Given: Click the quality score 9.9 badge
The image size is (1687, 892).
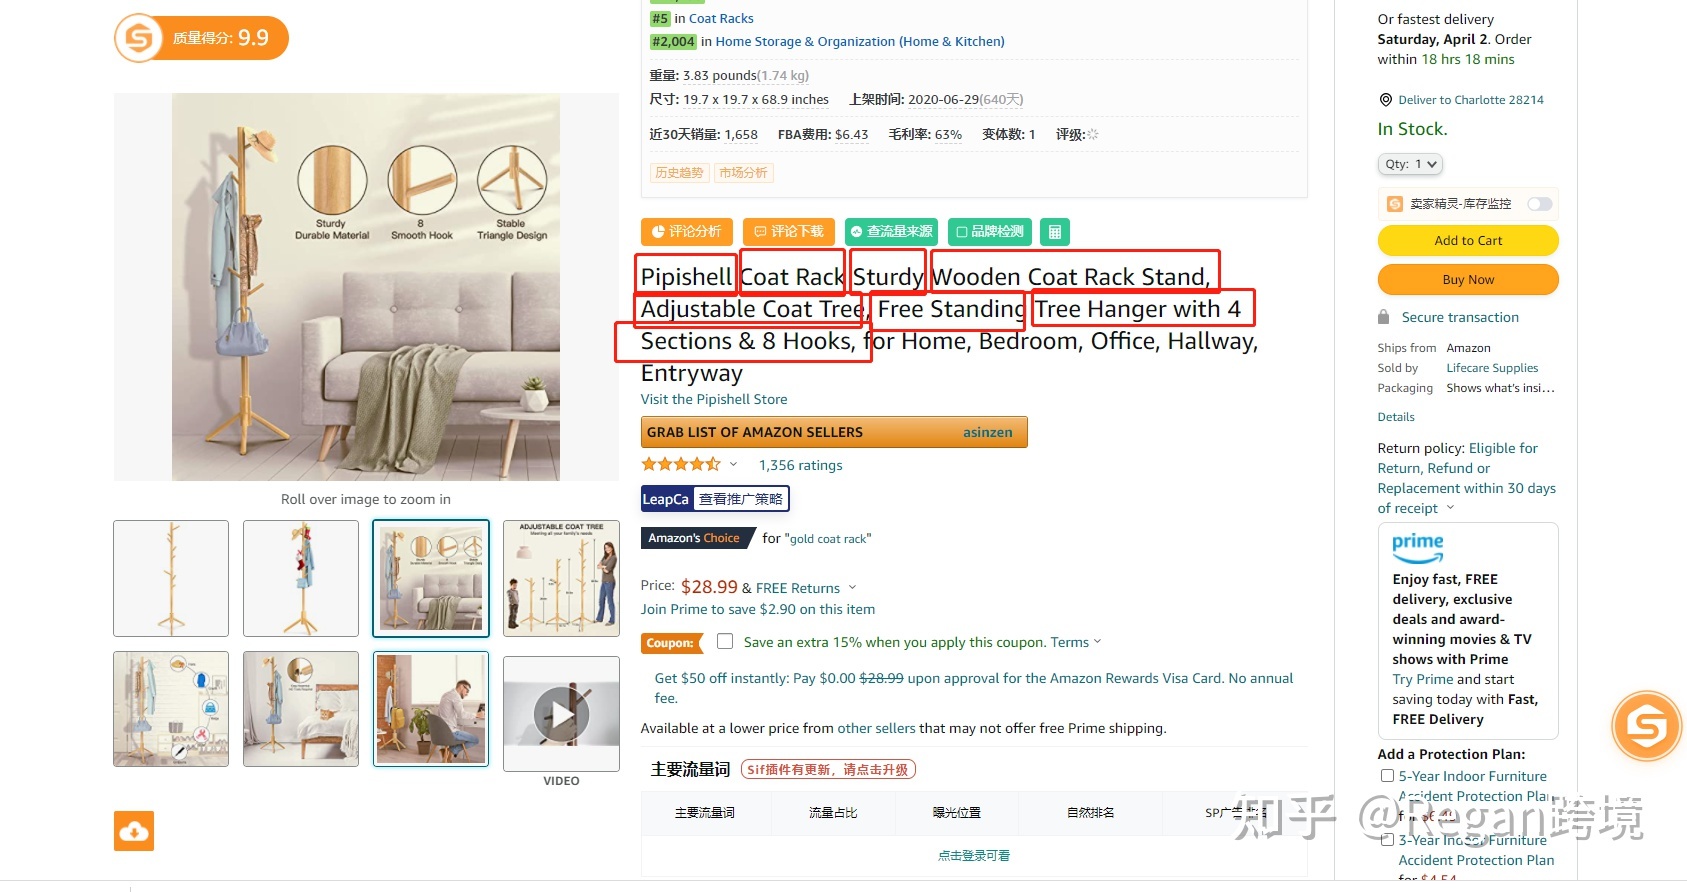Looking at the screenshot, I should (x=201, y=38).
